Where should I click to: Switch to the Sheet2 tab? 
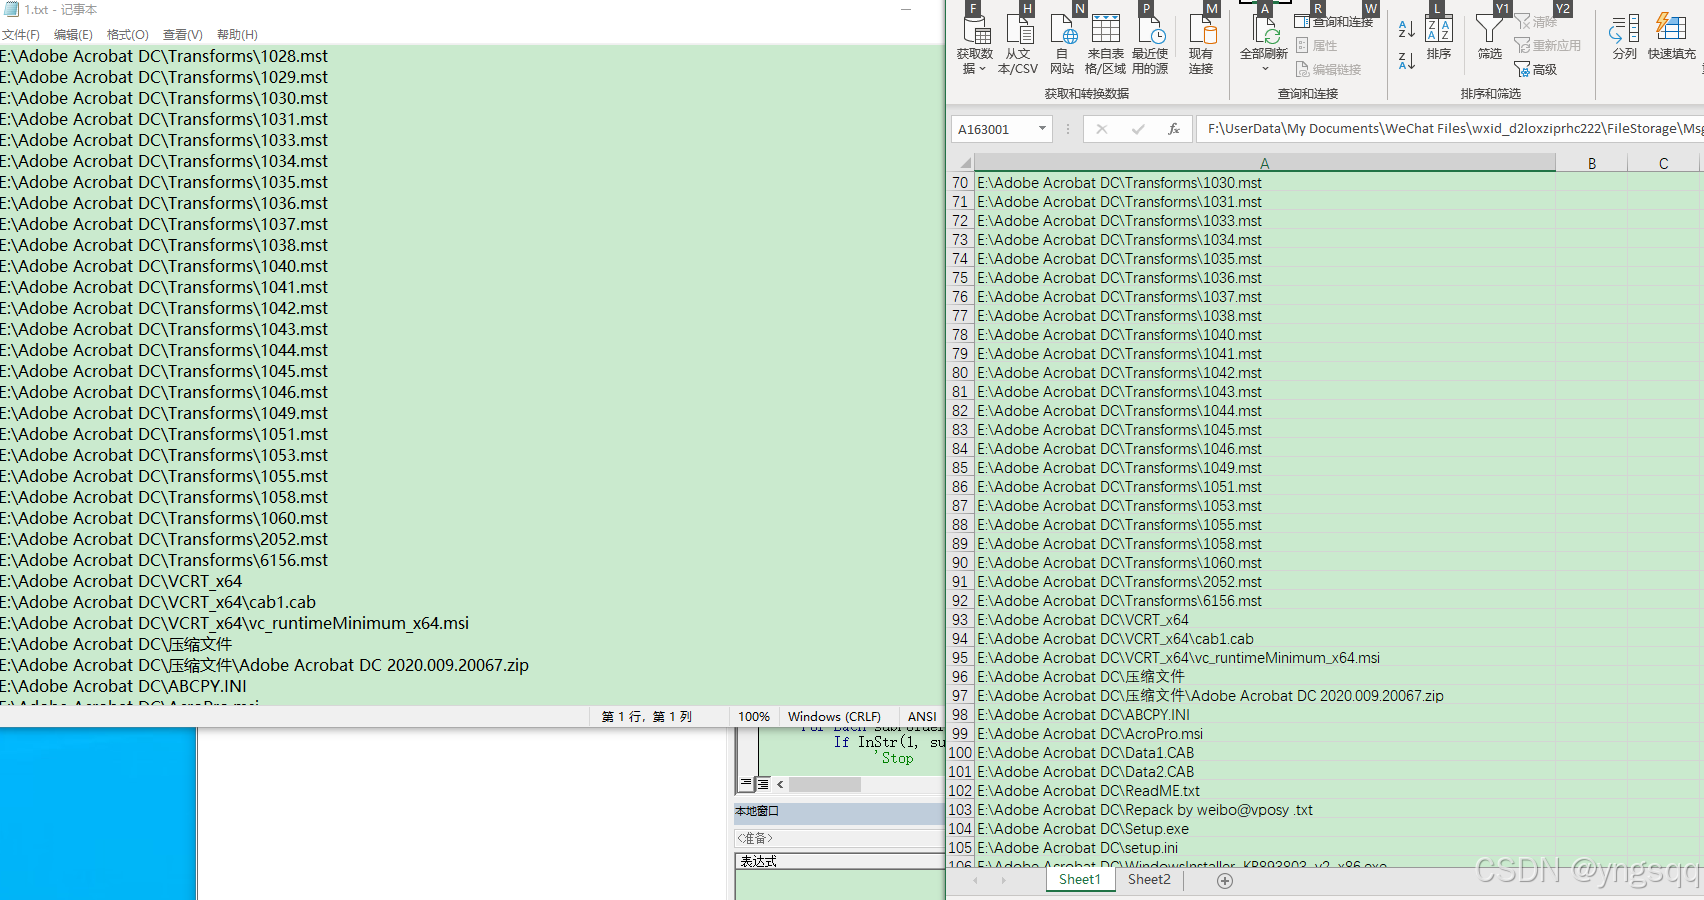pyautogui.click(x=1149, y=880)
